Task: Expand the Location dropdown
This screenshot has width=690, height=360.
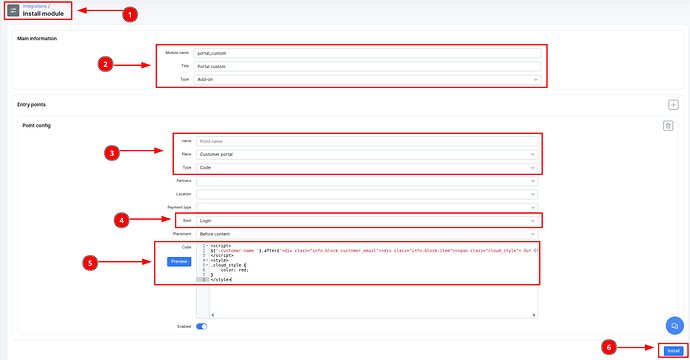Action: 367,194
